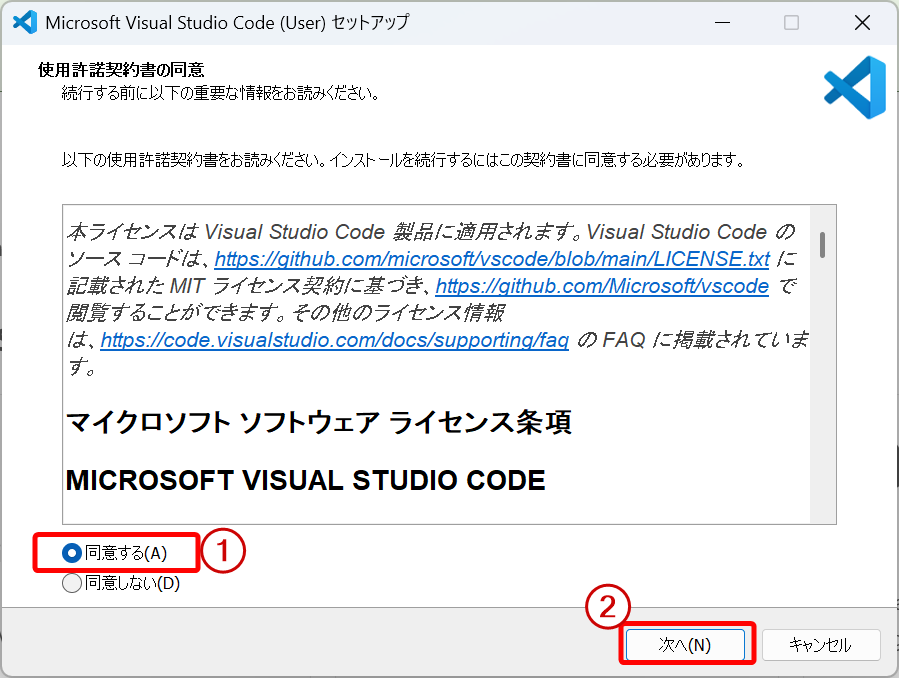Minimize the setup window
The width and height of the screenshot is (899, 678).
(722, 22)
